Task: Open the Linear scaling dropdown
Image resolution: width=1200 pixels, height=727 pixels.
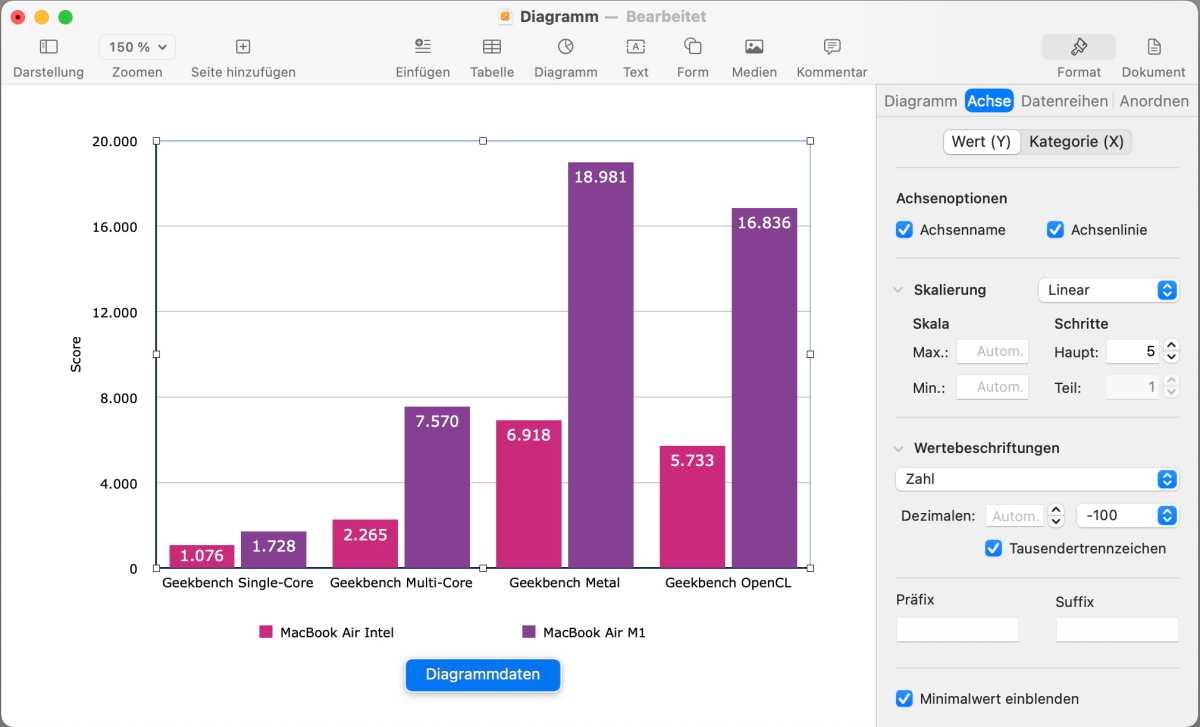Action: pos(1108,290)
